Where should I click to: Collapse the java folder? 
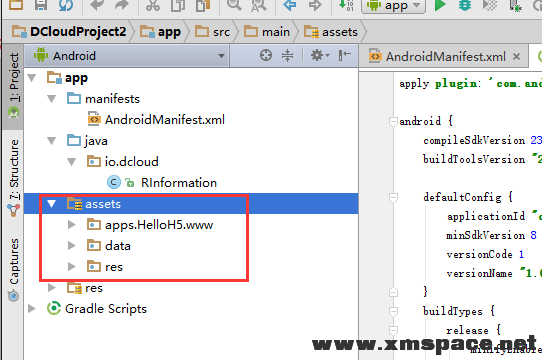click(52, 141)
